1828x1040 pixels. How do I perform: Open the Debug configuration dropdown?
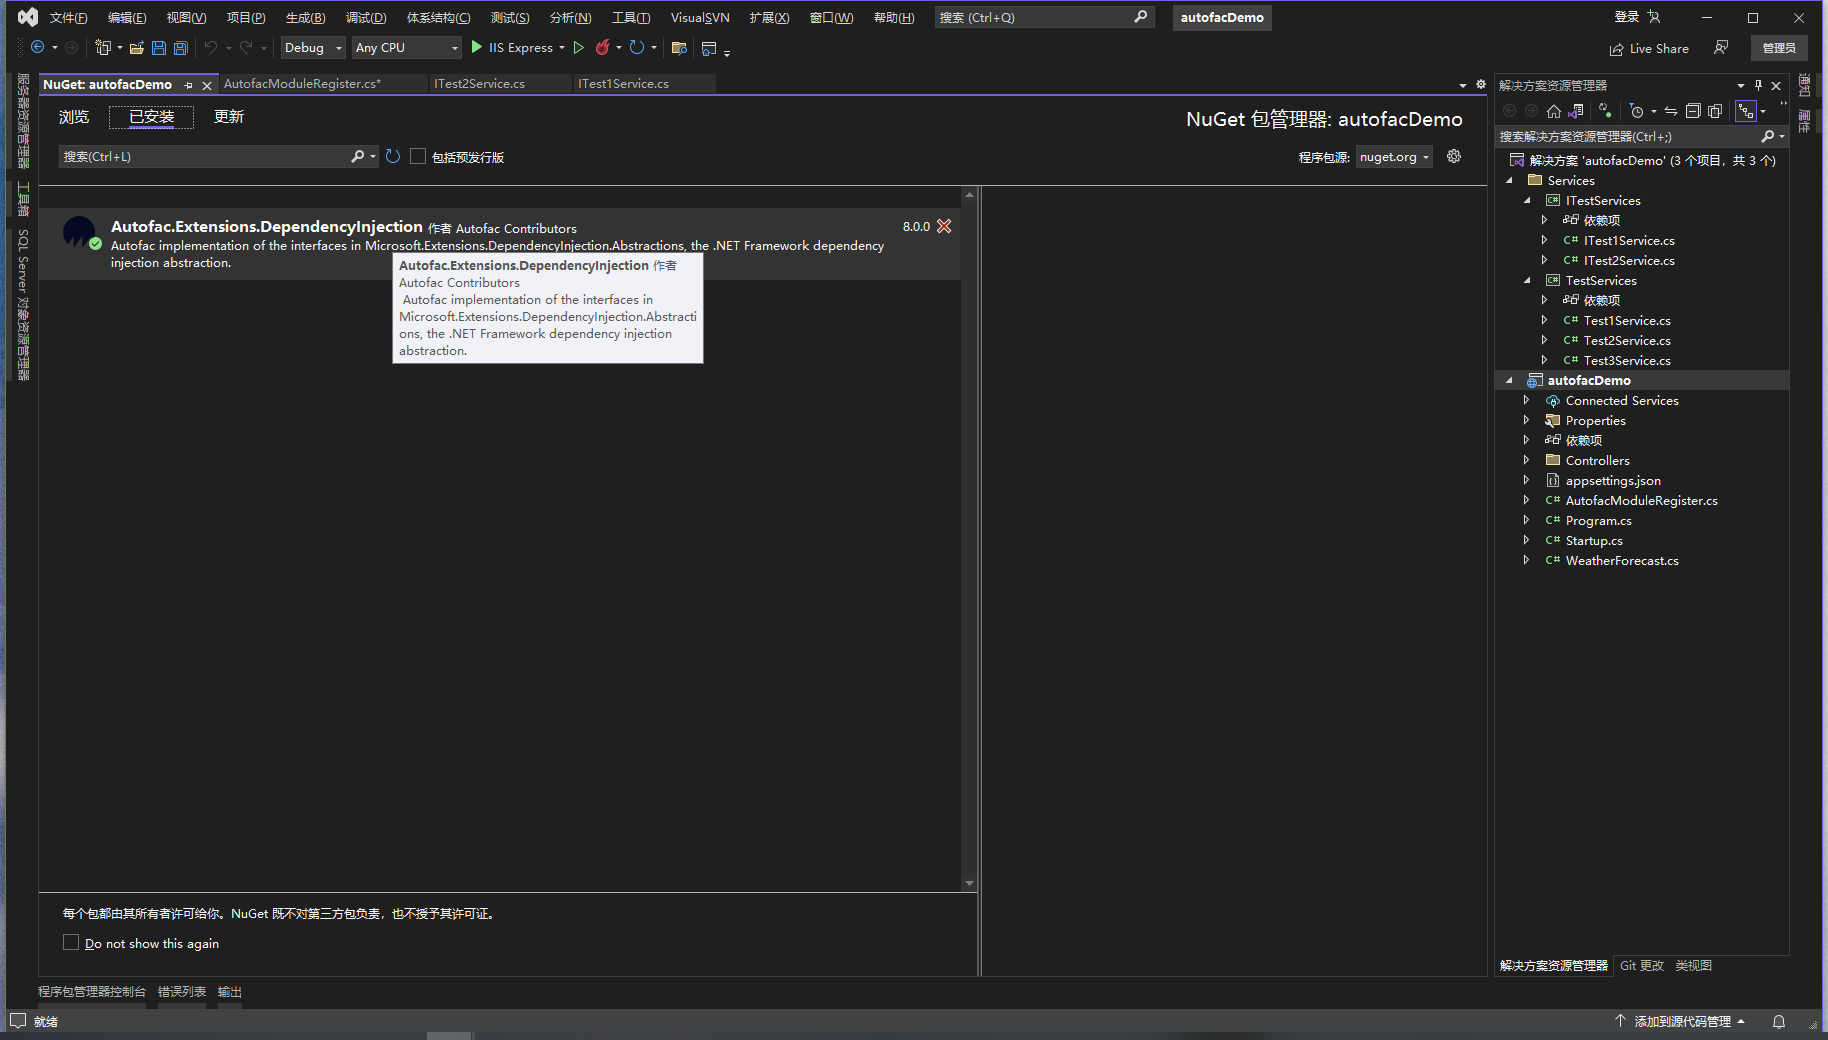pyautogui.click(x=313, y=47)
